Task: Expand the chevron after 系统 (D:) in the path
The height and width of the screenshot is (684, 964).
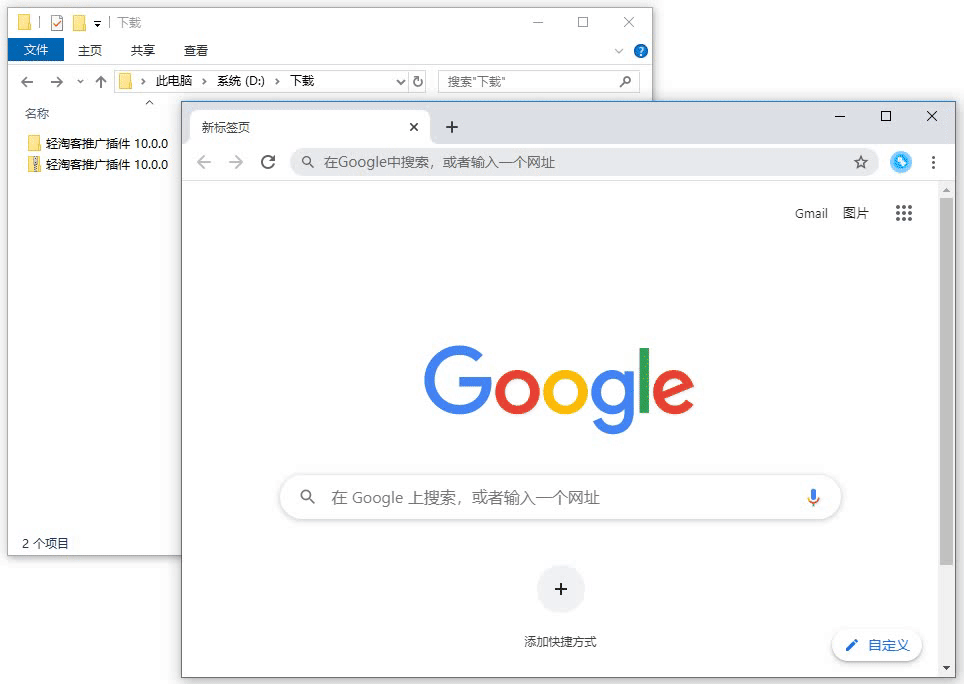Action: point(277,81)
